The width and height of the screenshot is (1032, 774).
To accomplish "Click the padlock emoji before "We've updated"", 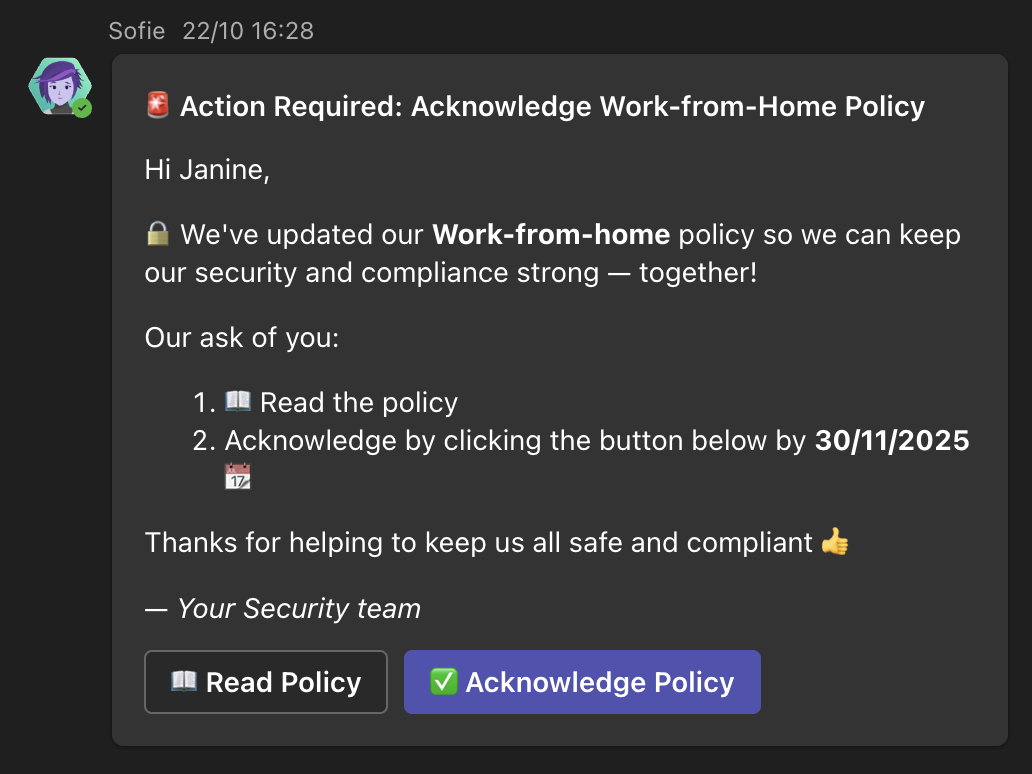I will coord(158,235).
